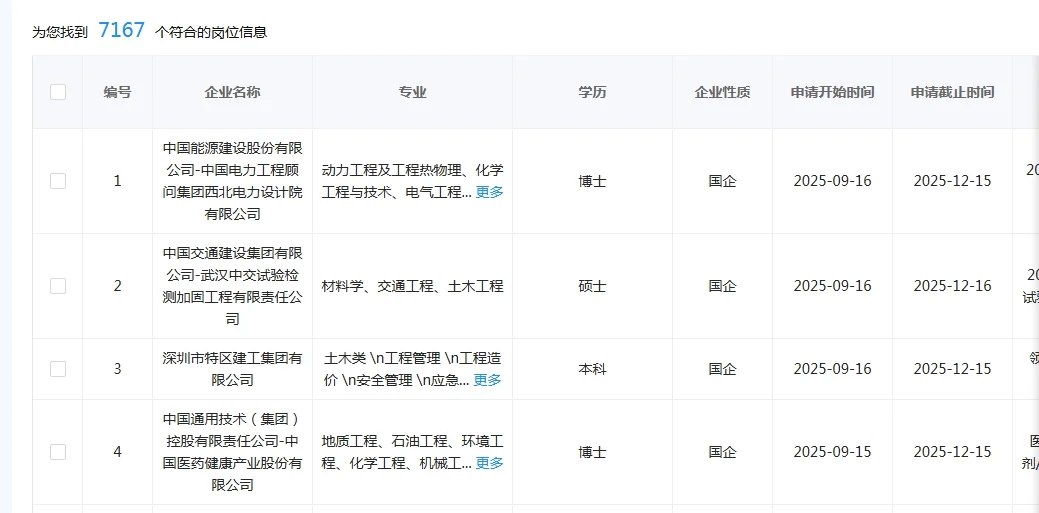Tick the select-all checkbox in table header
Viewport: 1039px width, 513px height.
click(x=58, y=92)
